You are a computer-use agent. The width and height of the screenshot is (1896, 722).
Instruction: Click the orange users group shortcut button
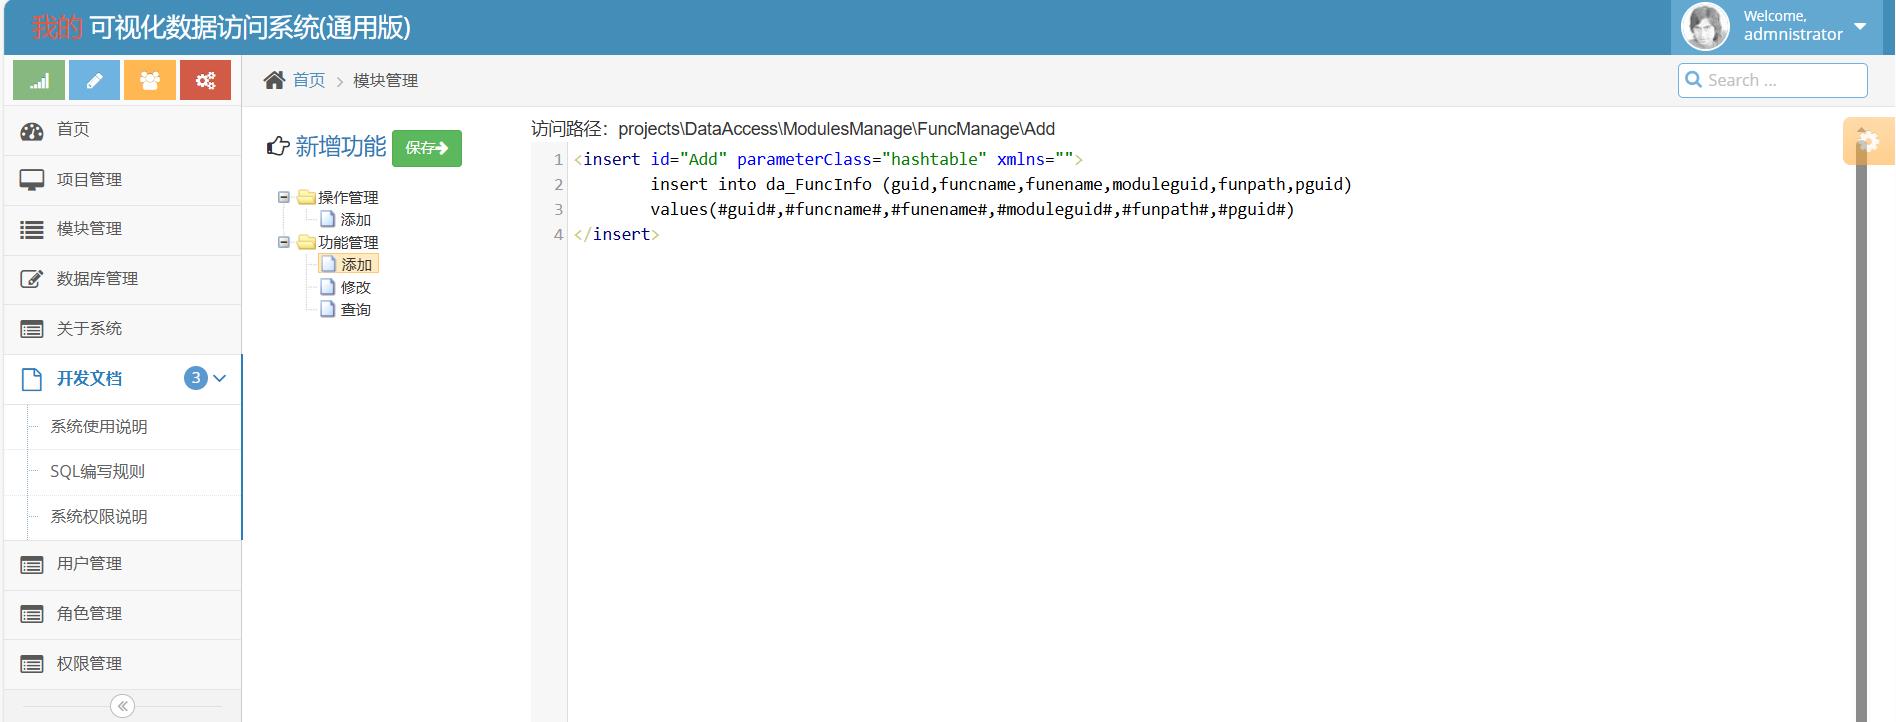150,81
